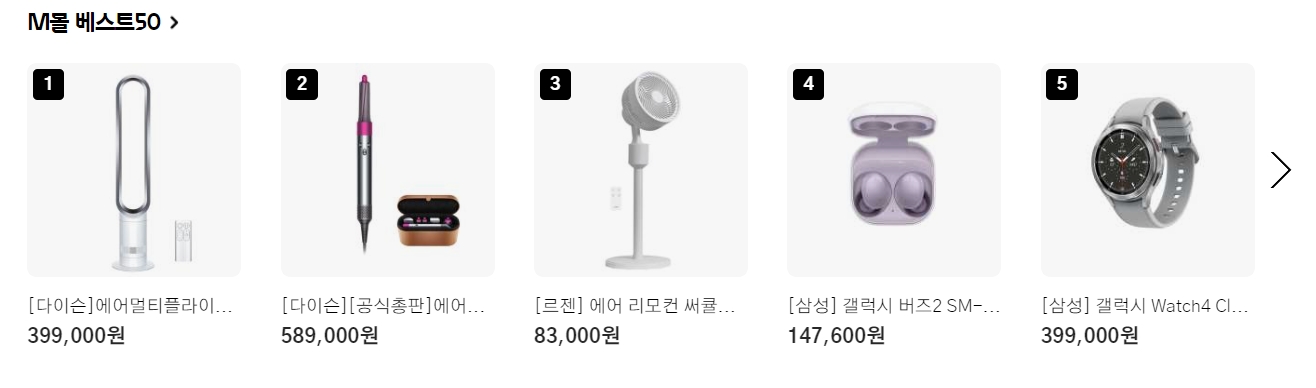
Task: Click rank badge number 5
Action: 1062,84
